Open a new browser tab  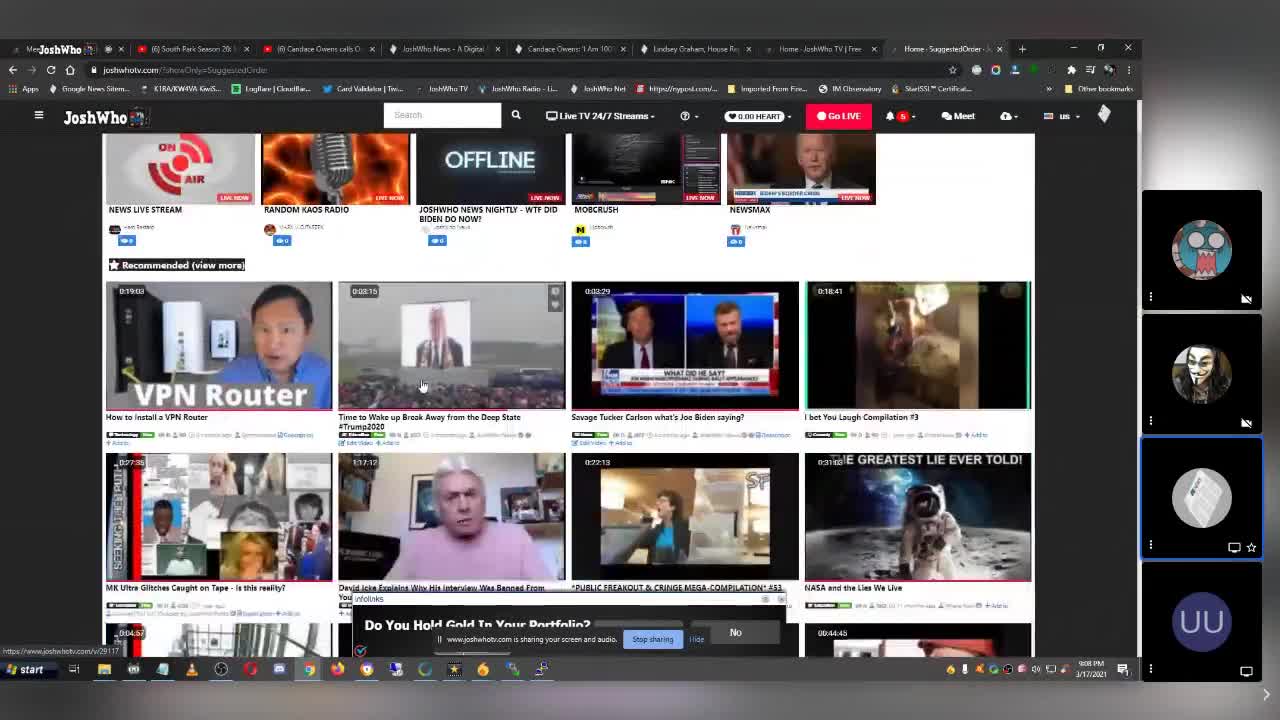1022,49
